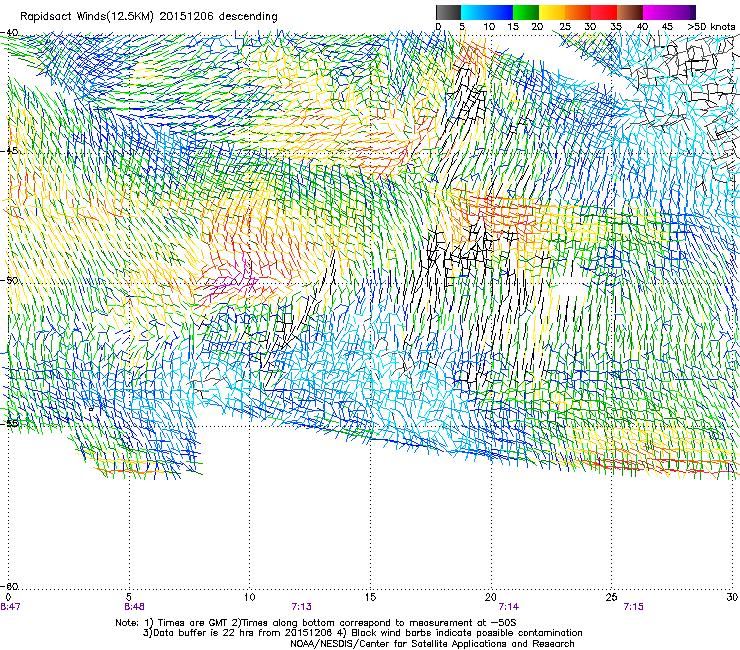740x650 pixels.
Task: Click the gray 0-5 knots legend segment
Action: click(448, 12)
